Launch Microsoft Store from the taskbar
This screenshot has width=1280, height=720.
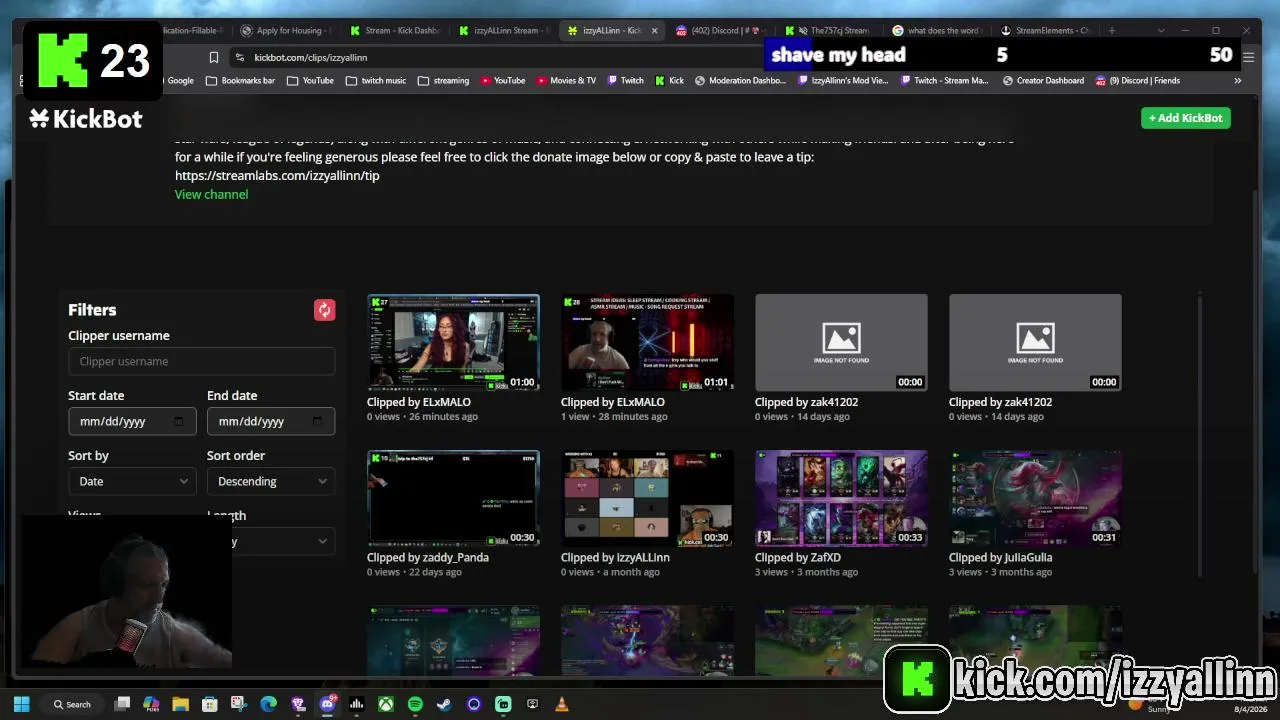coord(209,704)
